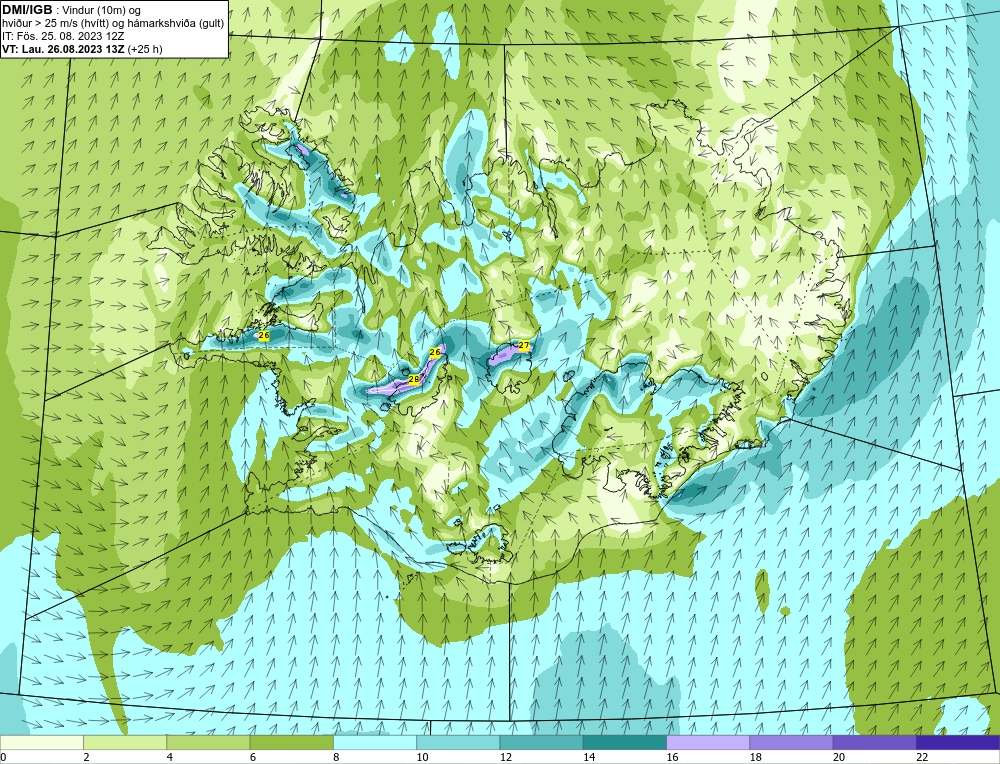Image resolution: width=1000 pixels, height=764 pixels.
Task: Click the DMI/IGB title text
Action: coord(27,10)
